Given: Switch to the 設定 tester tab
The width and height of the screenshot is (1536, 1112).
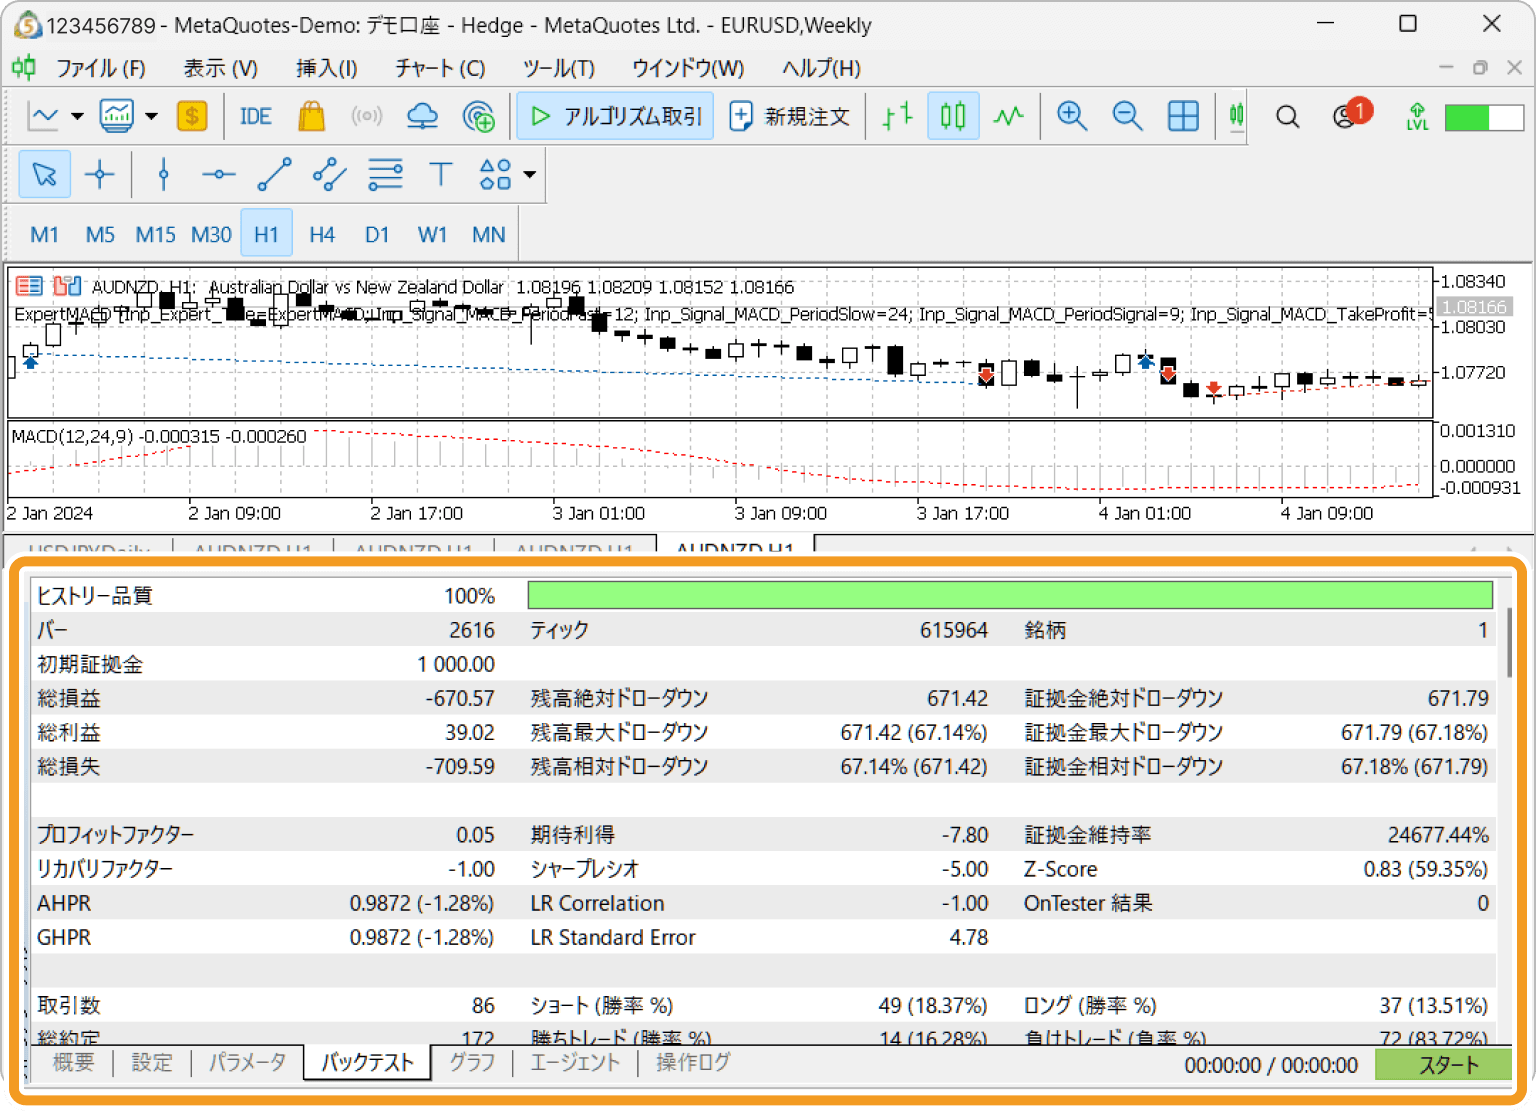Looking at the screenshot, I should 152,1062.
